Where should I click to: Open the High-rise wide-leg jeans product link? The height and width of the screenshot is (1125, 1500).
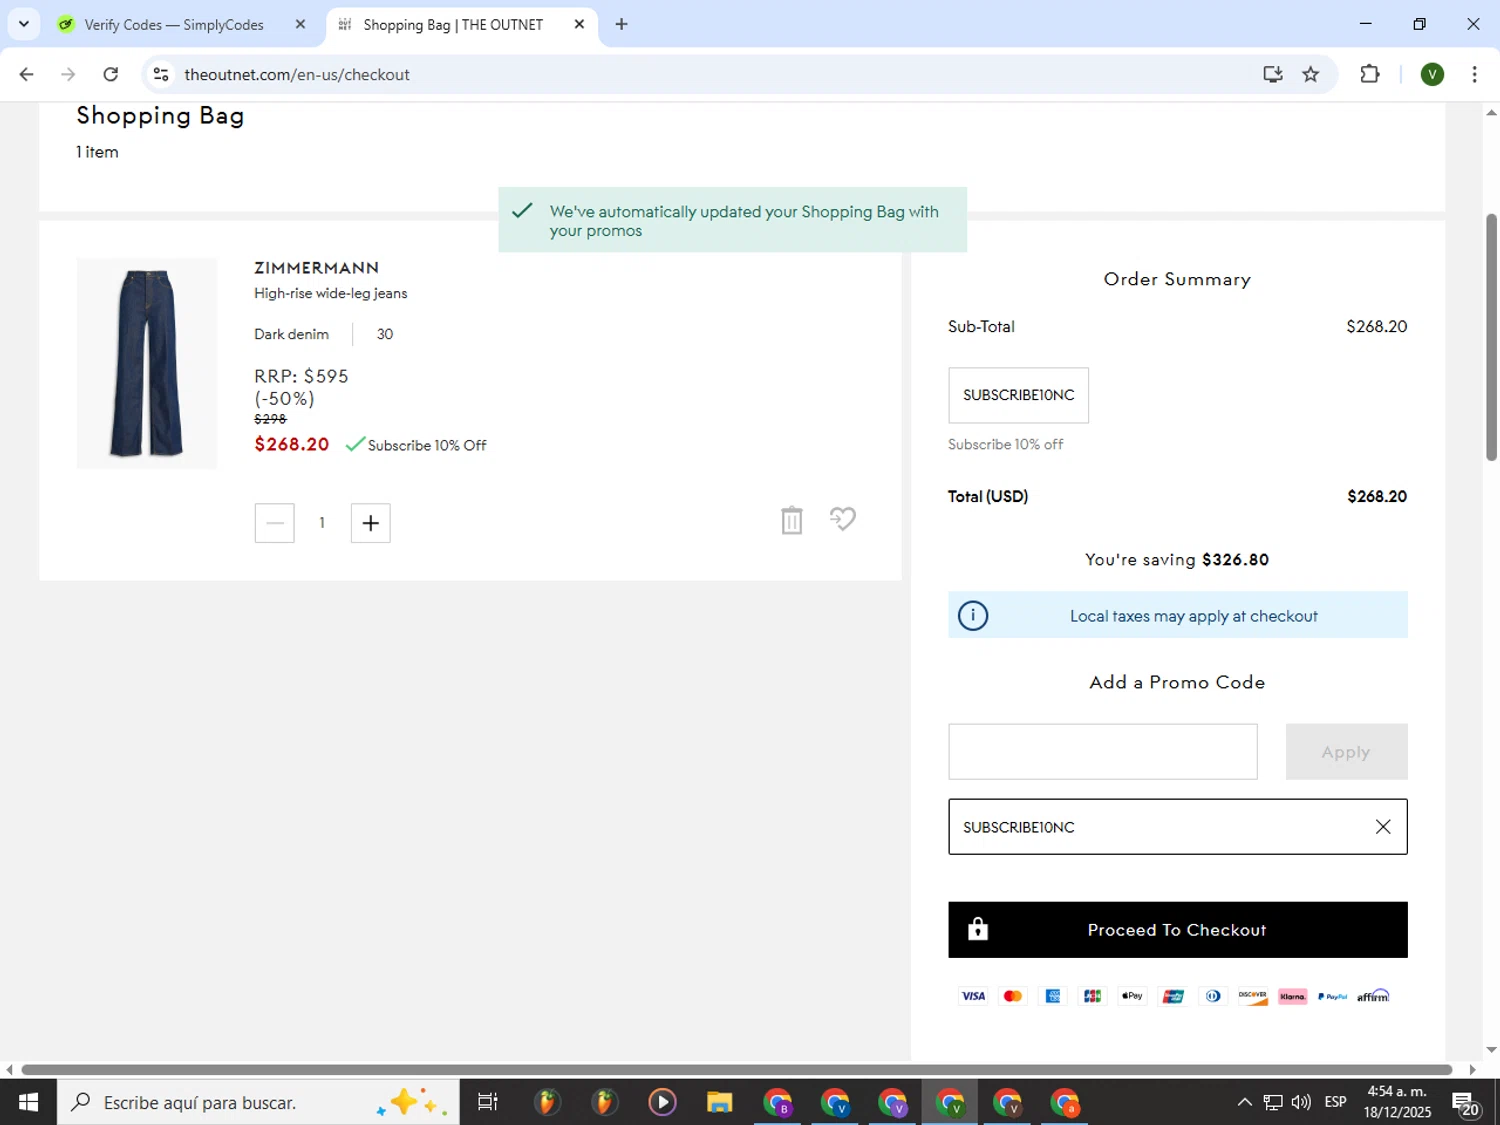[x=330, y=293]
